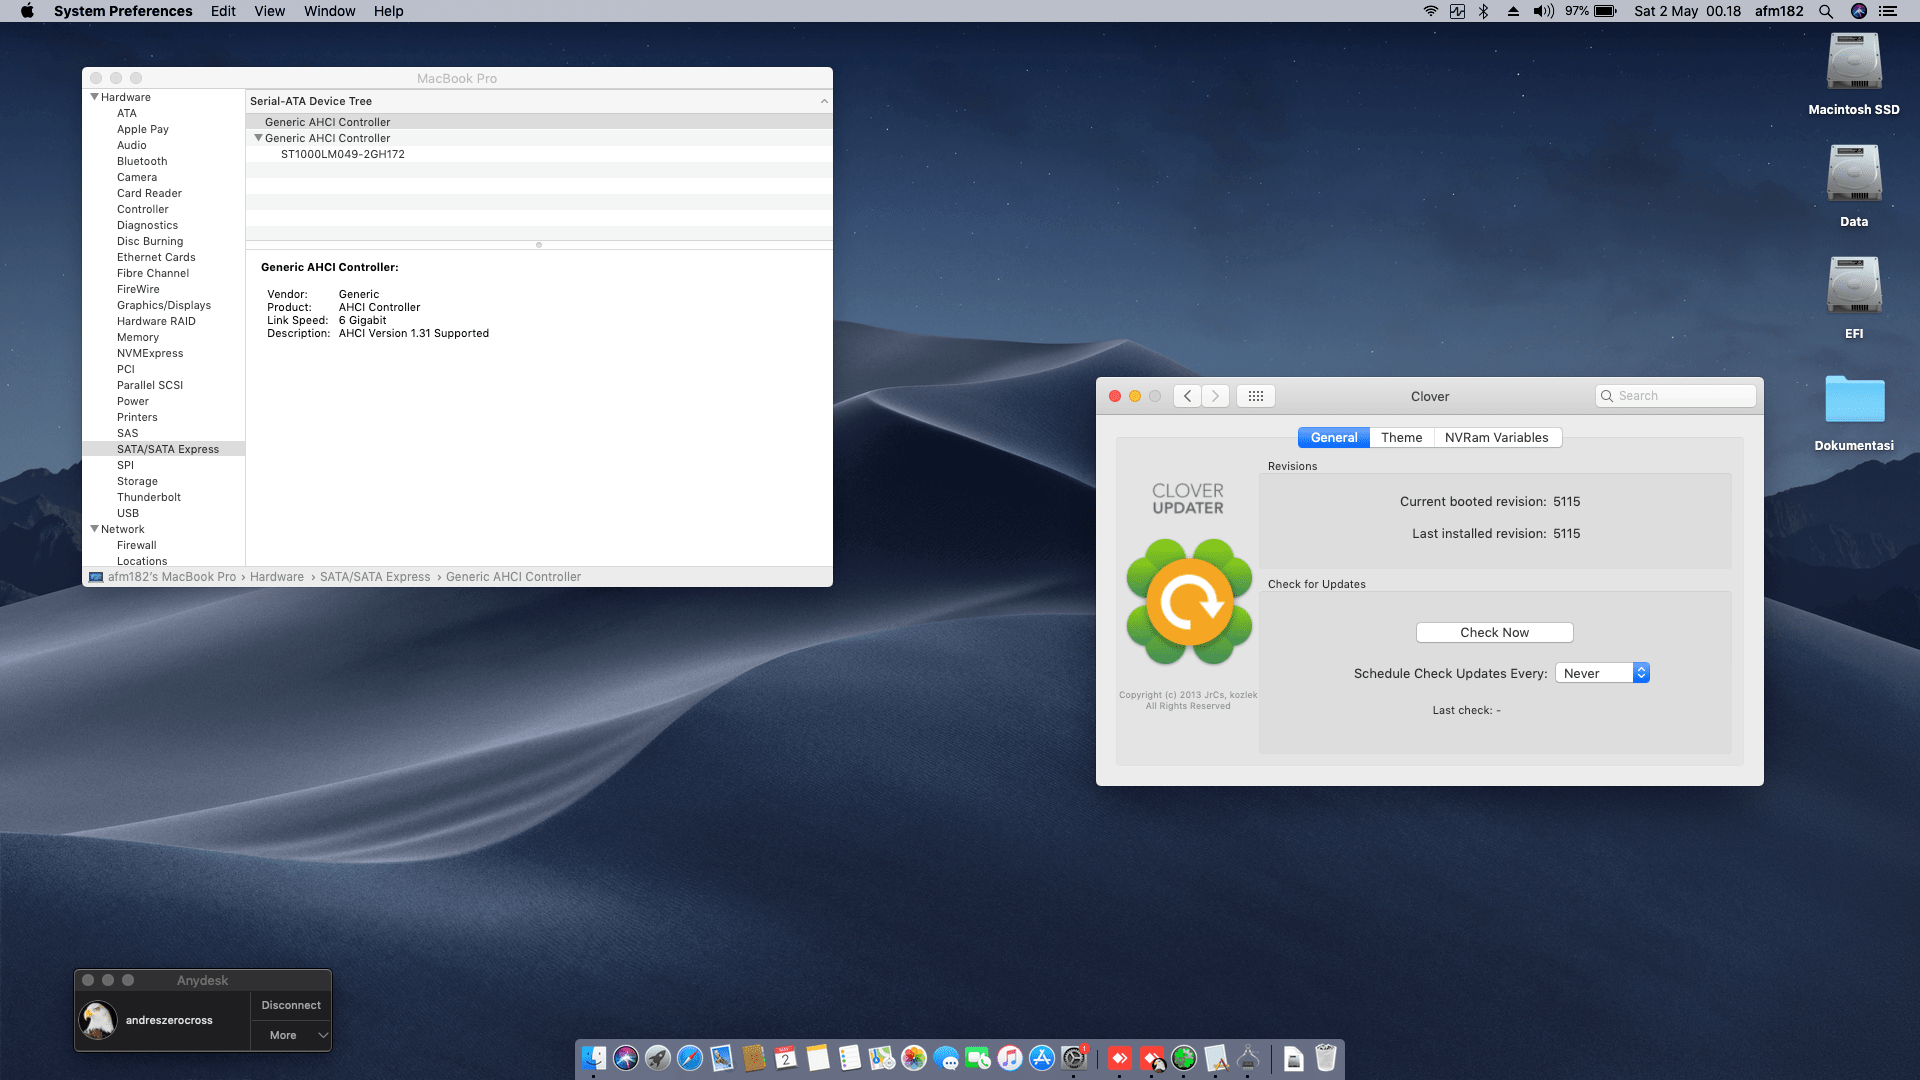Go forward in Clover preference pane
Viewport: 1920px width, 1080px height.
click(1216, 396)
